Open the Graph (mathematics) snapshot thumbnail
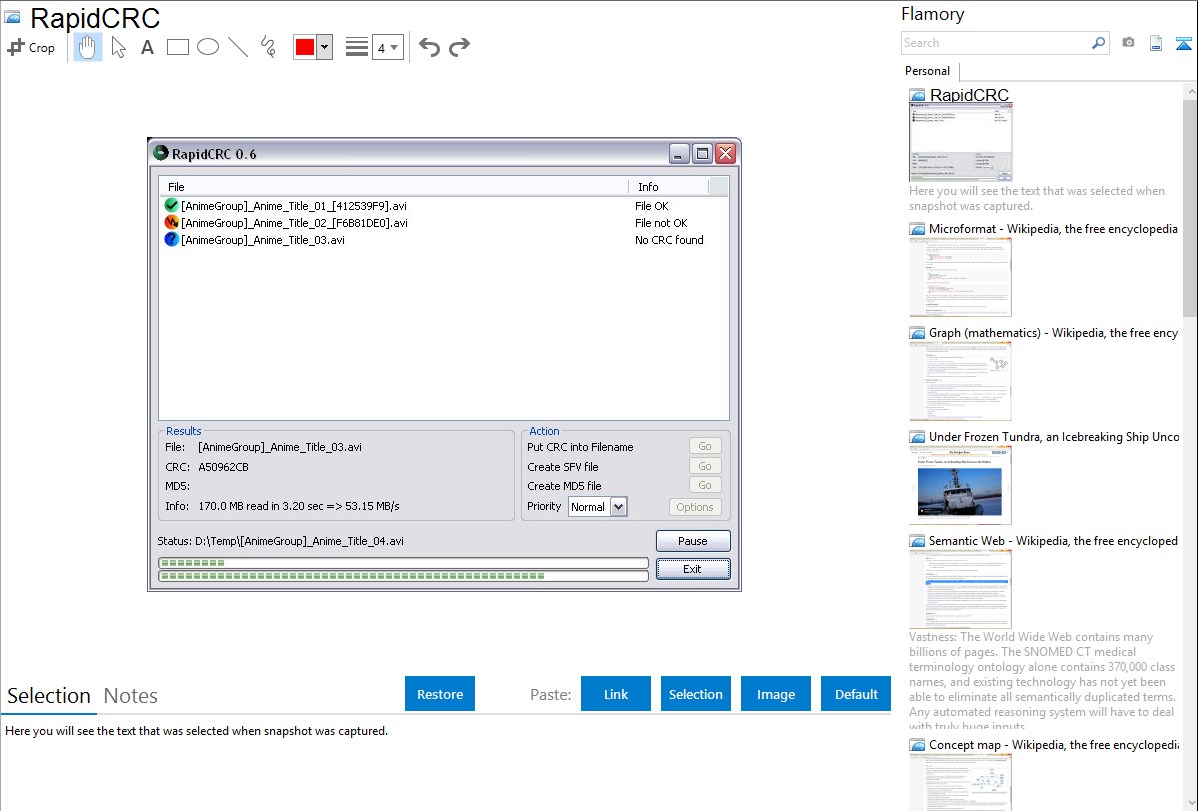Screen dimensions: 1198x811 960,381
